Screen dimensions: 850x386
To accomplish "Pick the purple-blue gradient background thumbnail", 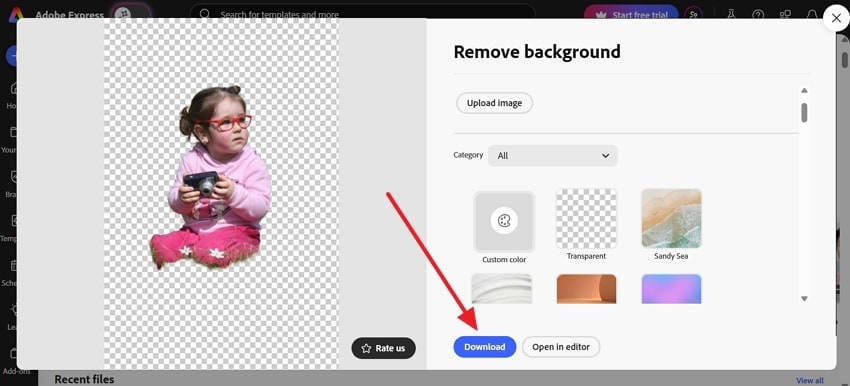I will [x=671, y=289].
